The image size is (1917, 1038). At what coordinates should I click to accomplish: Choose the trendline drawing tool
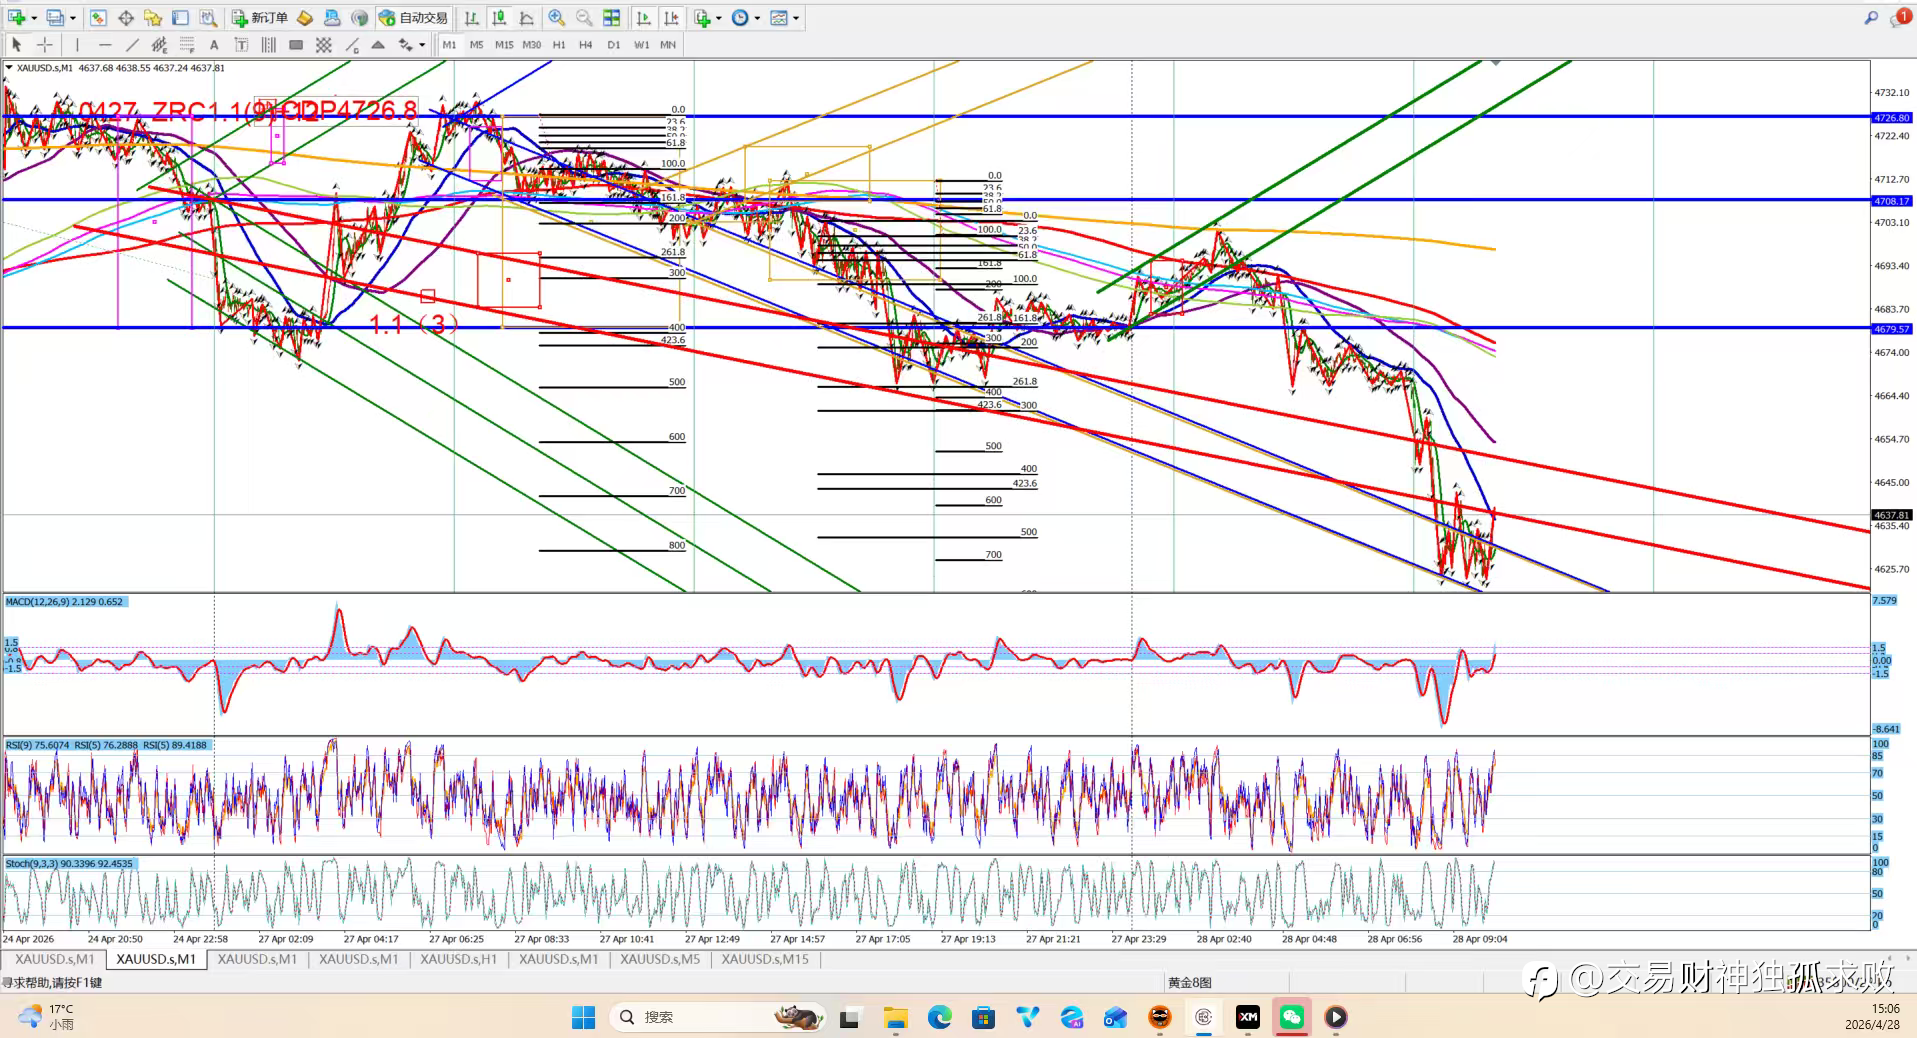132,45
